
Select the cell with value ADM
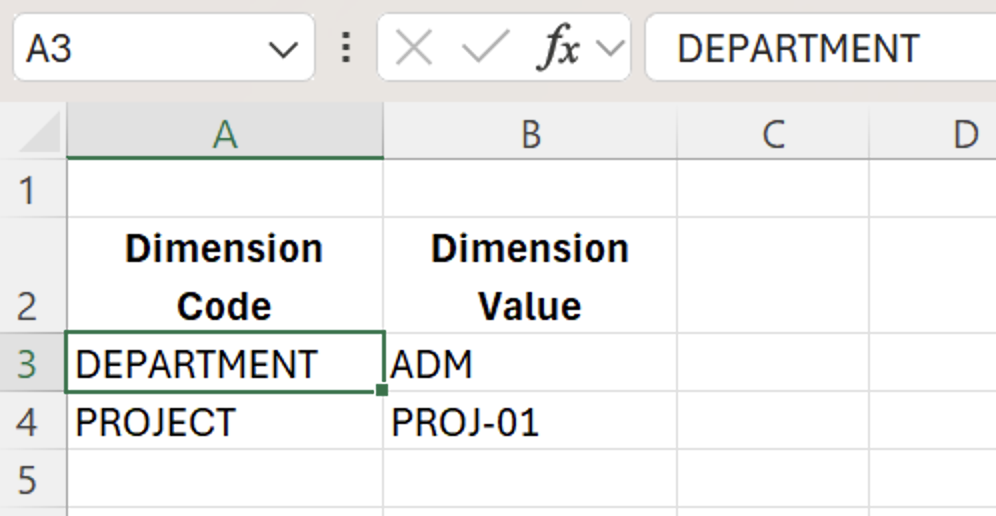coord(530,364)
